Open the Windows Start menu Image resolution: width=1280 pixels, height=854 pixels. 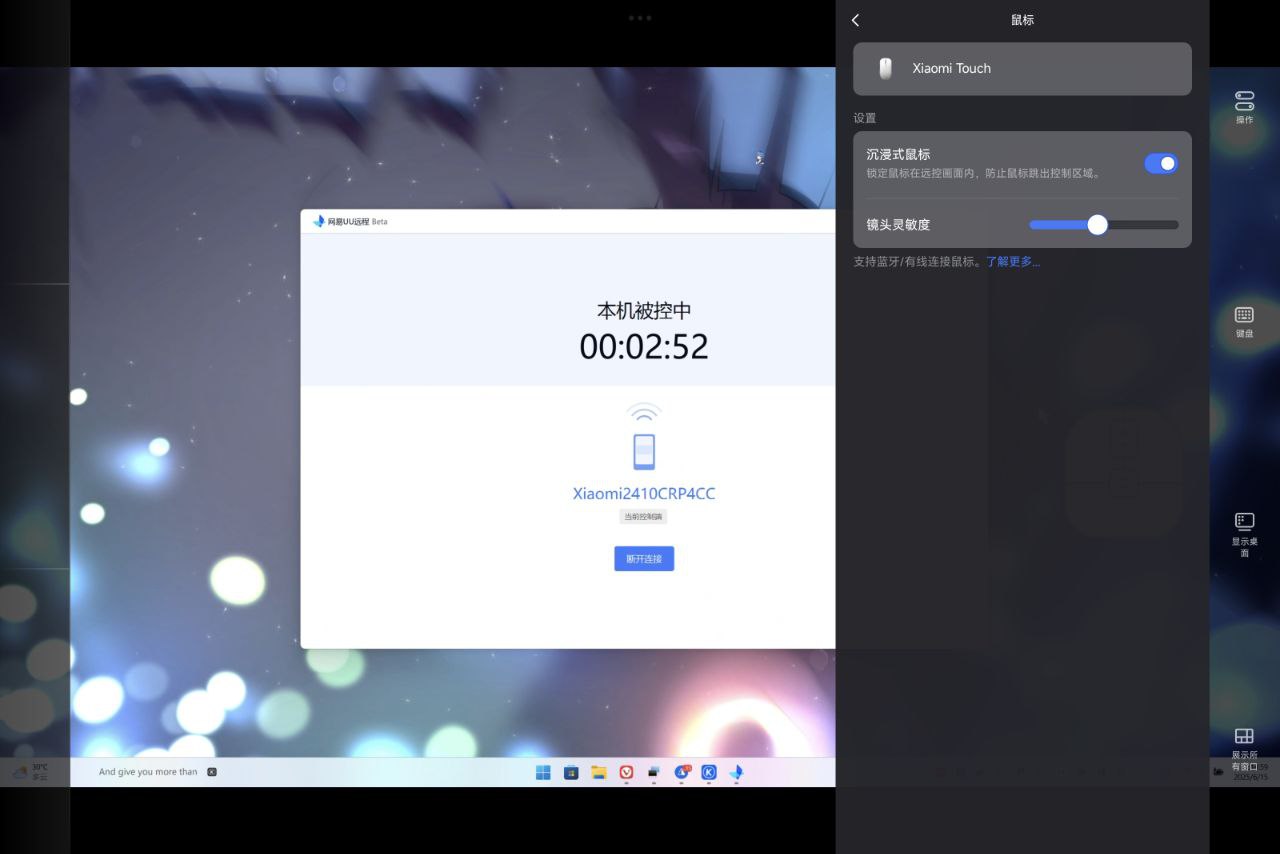pos(543,772)
